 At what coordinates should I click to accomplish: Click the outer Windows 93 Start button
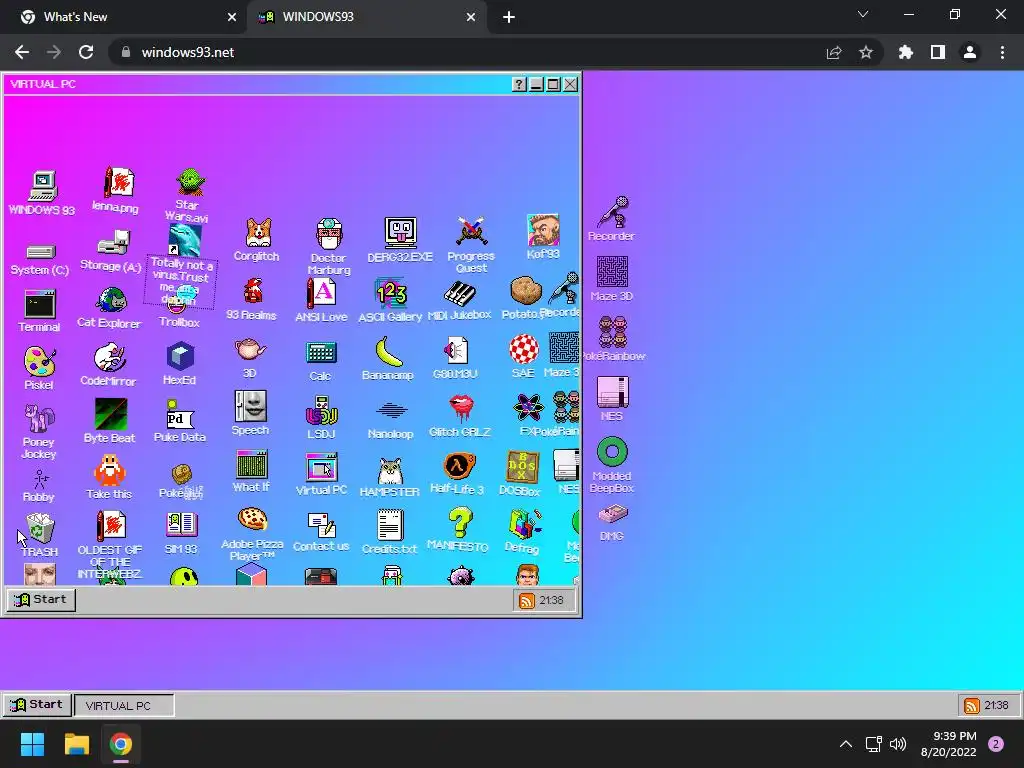pyautogui.click(x=37, y=705)
